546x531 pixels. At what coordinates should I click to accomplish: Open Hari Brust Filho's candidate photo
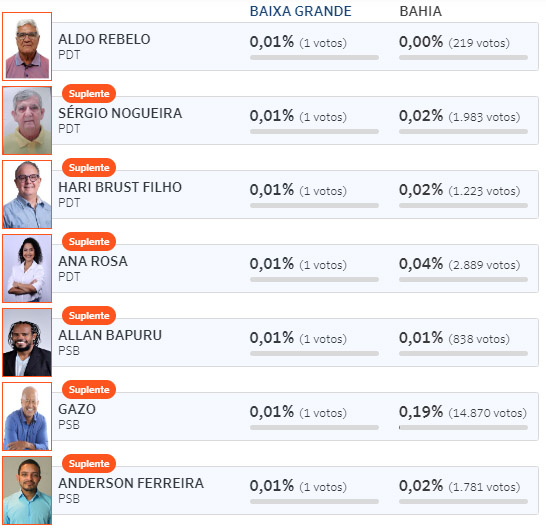point(27,194)
